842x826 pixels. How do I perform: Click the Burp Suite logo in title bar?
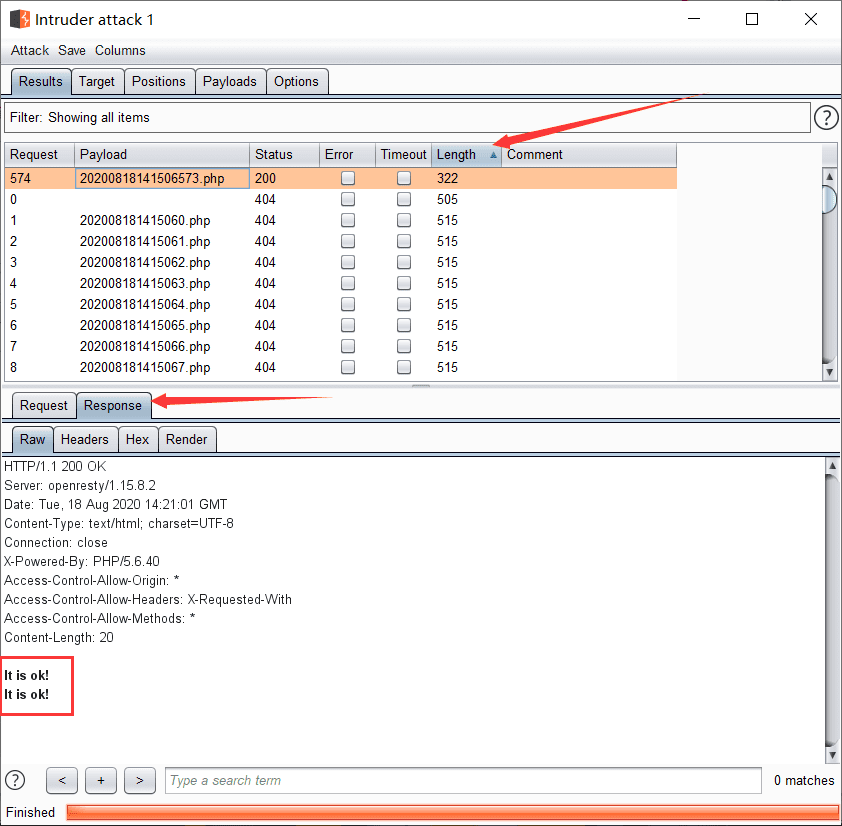pyautogui.click(x=19, y=19)
